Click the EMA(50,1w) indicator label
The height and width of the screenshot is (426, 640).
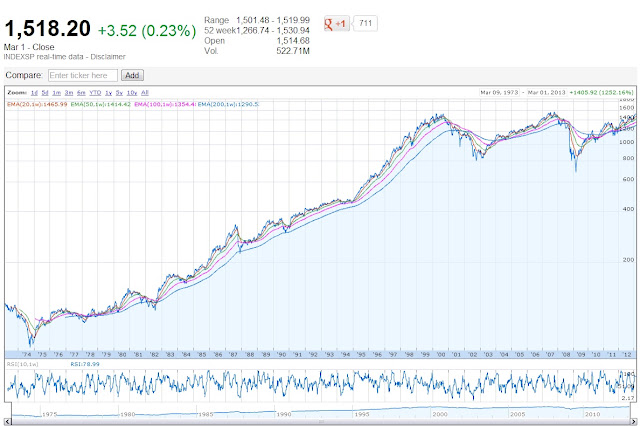pos(101,104)
